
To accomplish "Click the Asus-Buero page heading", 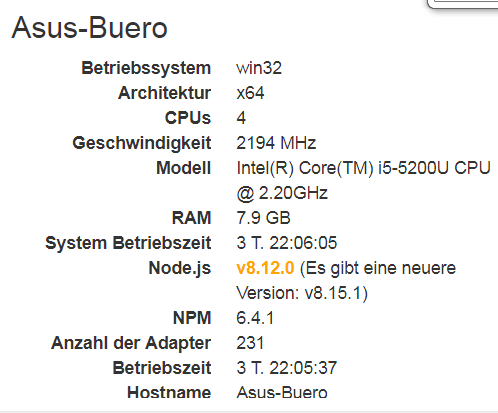I will pos(89,28).
